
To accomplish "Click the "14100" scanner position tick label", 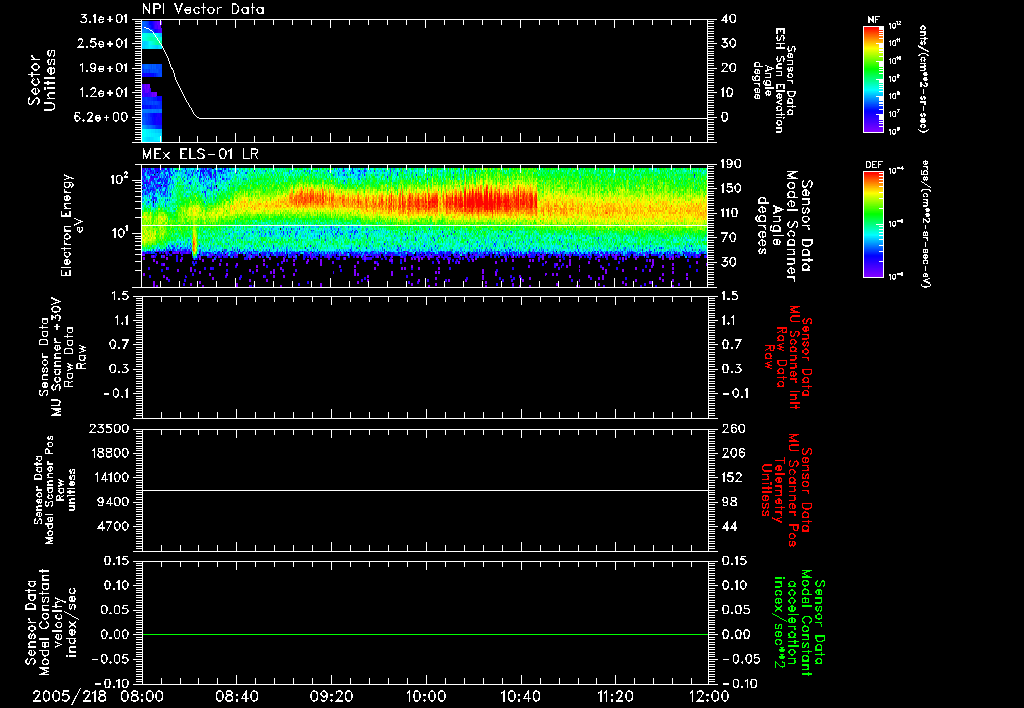I will (112, 477).
